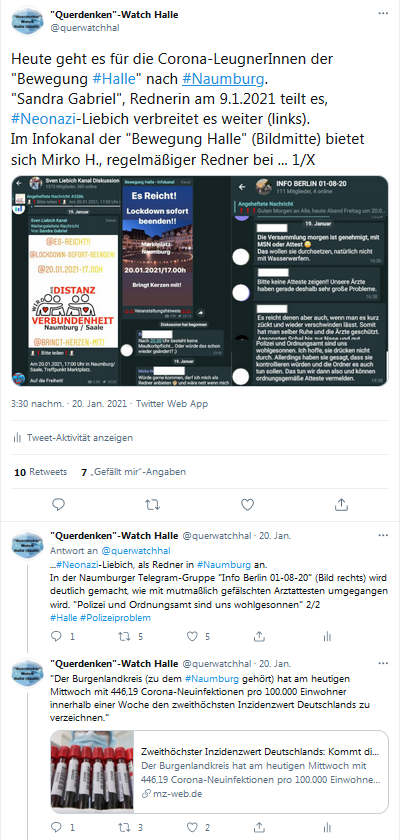Reply to the main tweet
401x840 pixels.
[x=59, y=504]
